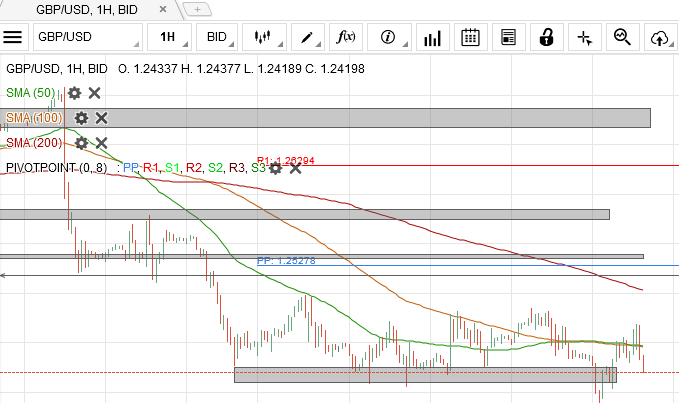
Task: Click the R1: 1.26294 resistance label
Action: [286, 161]
